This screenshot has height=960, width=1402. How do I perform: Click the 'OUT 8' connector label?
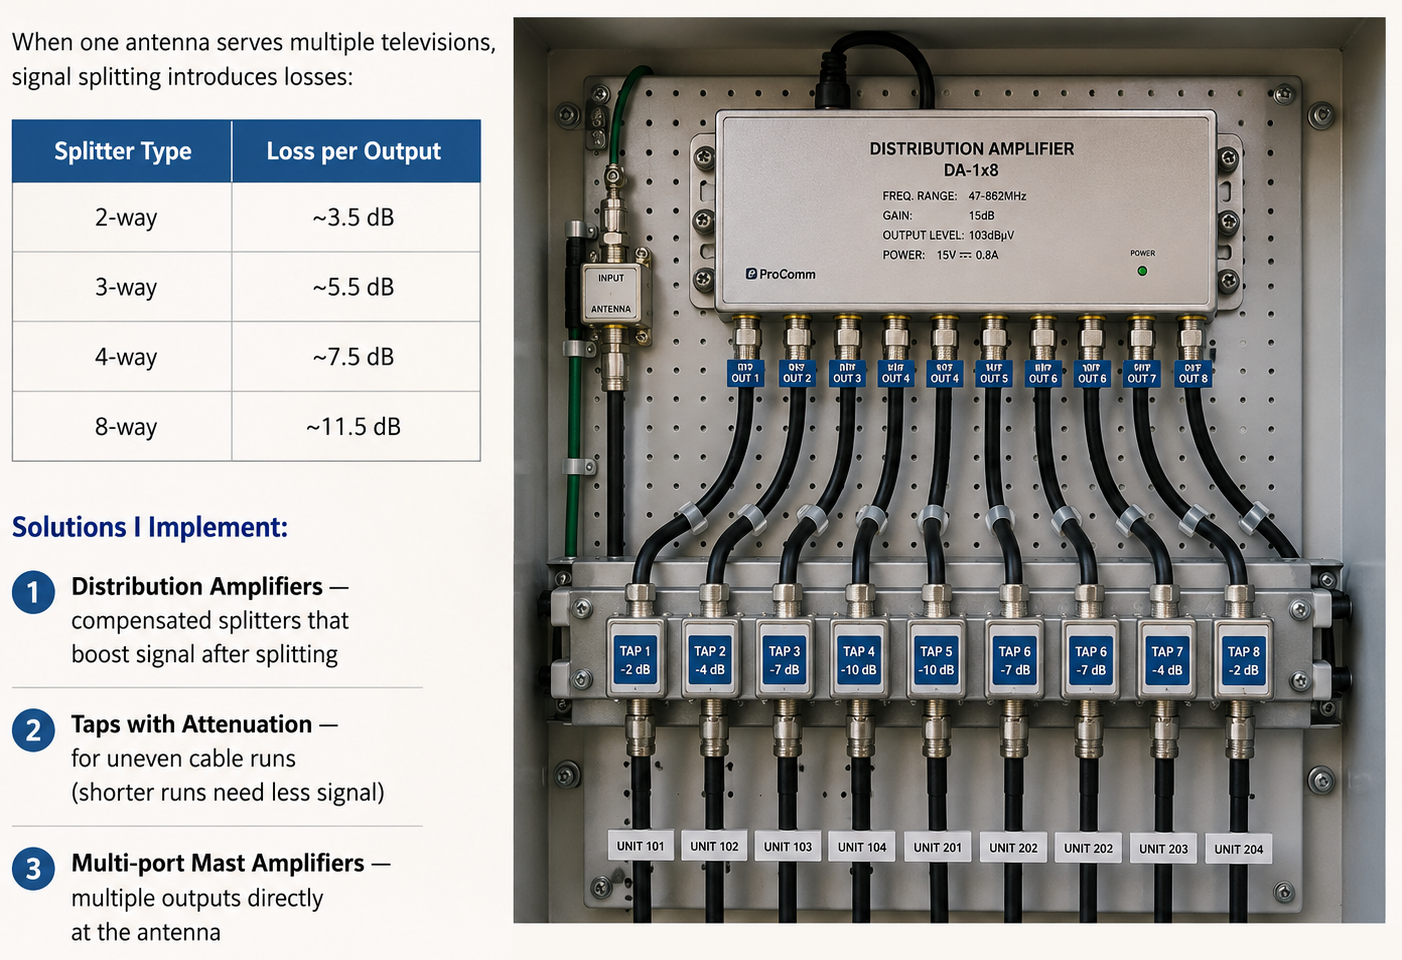1193,373
